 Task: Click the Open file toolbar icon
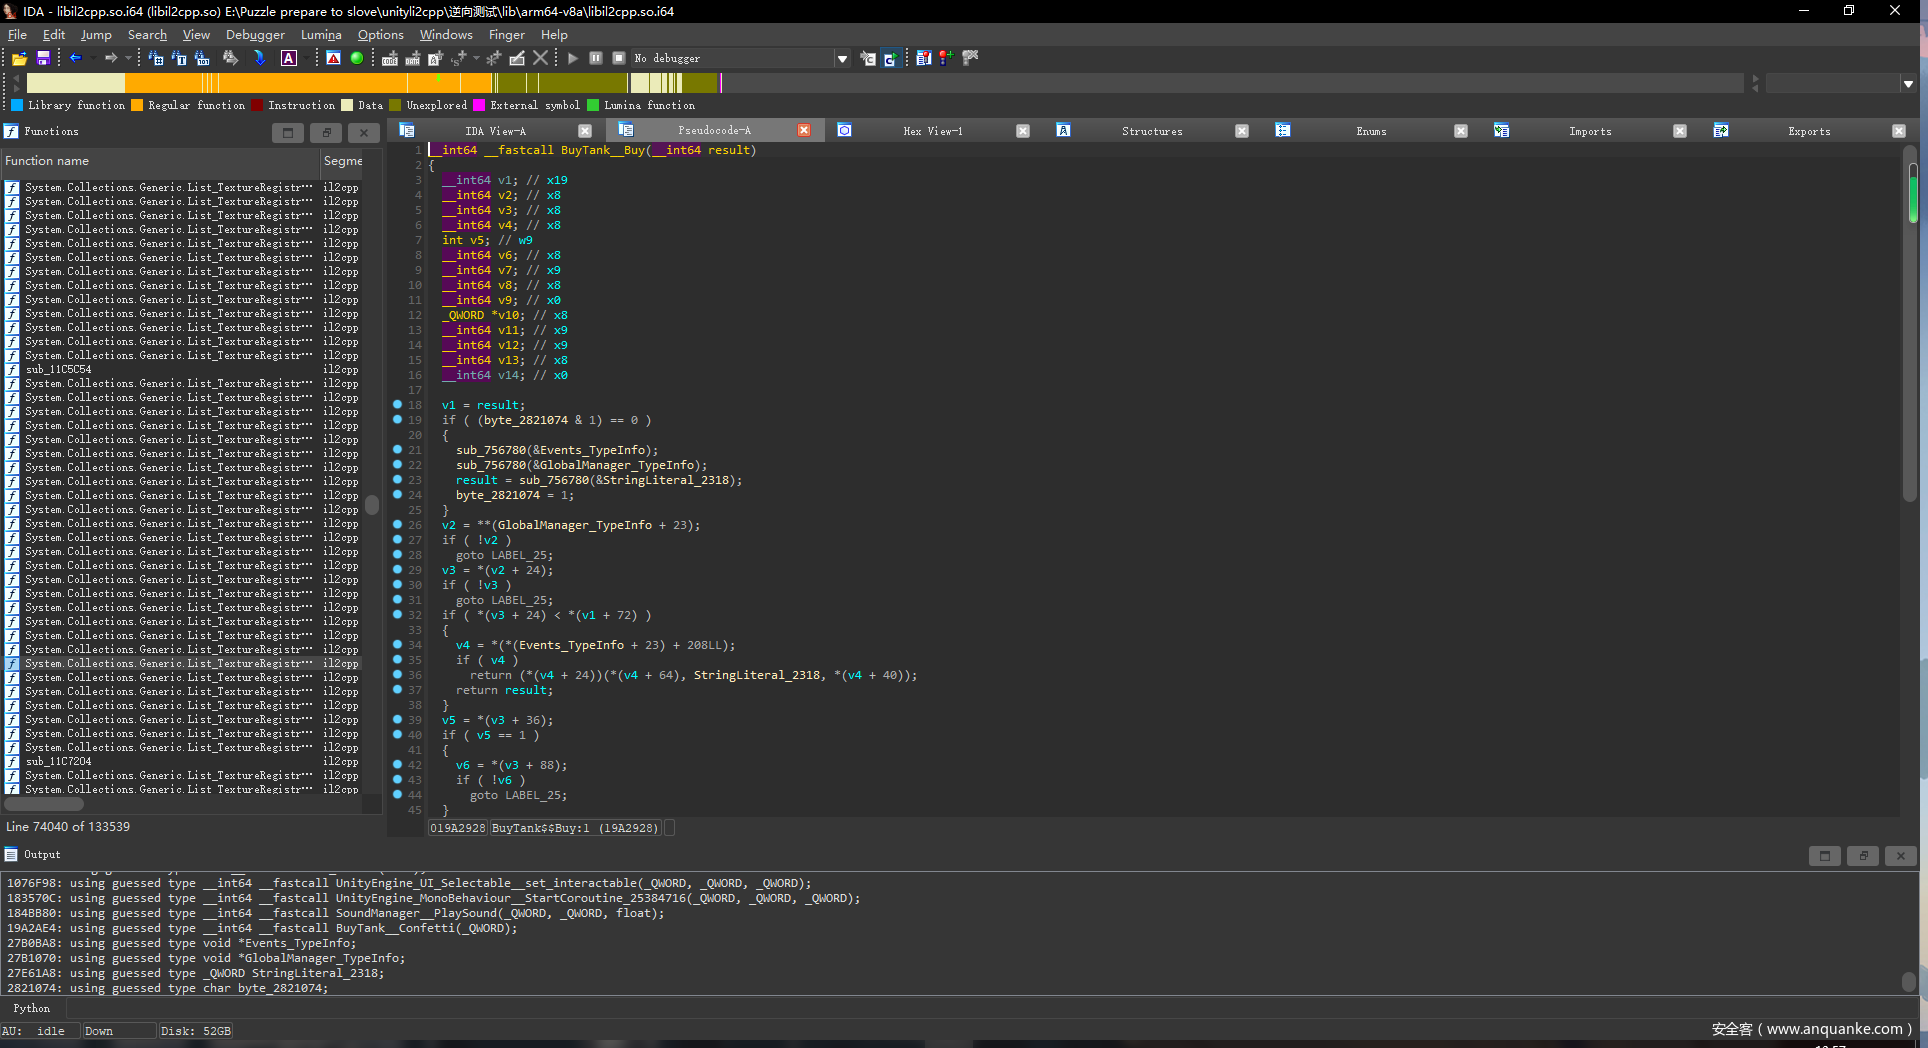point(19,58)
